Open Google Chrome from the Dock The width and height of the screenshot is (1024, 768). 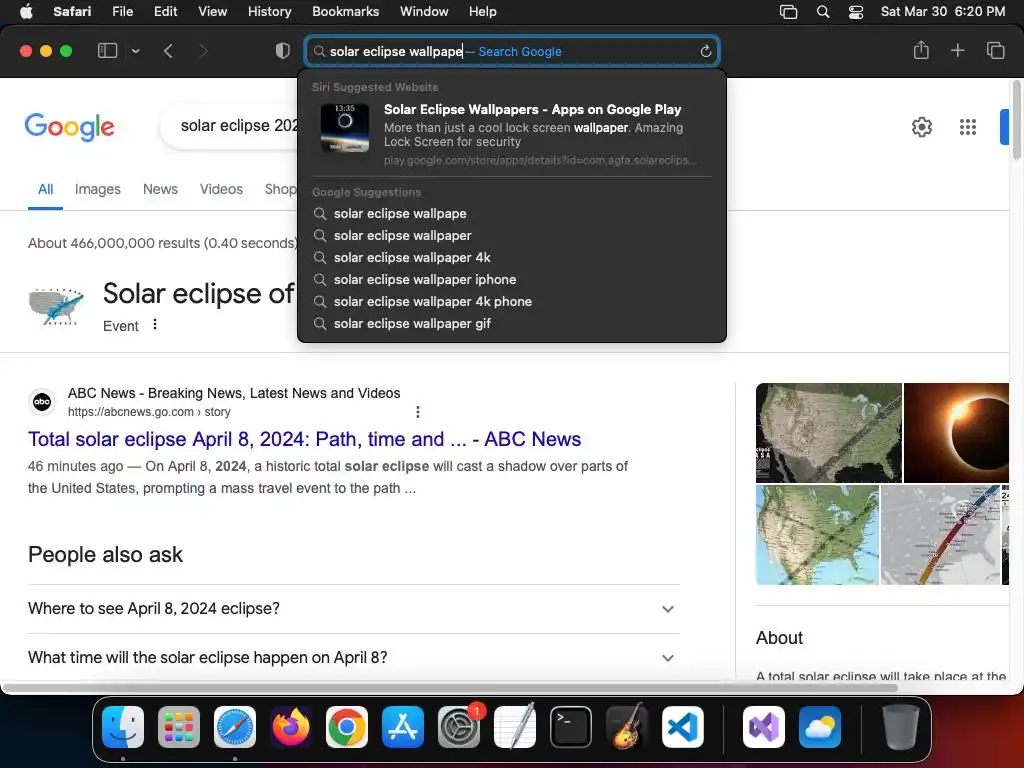[347, 727]
